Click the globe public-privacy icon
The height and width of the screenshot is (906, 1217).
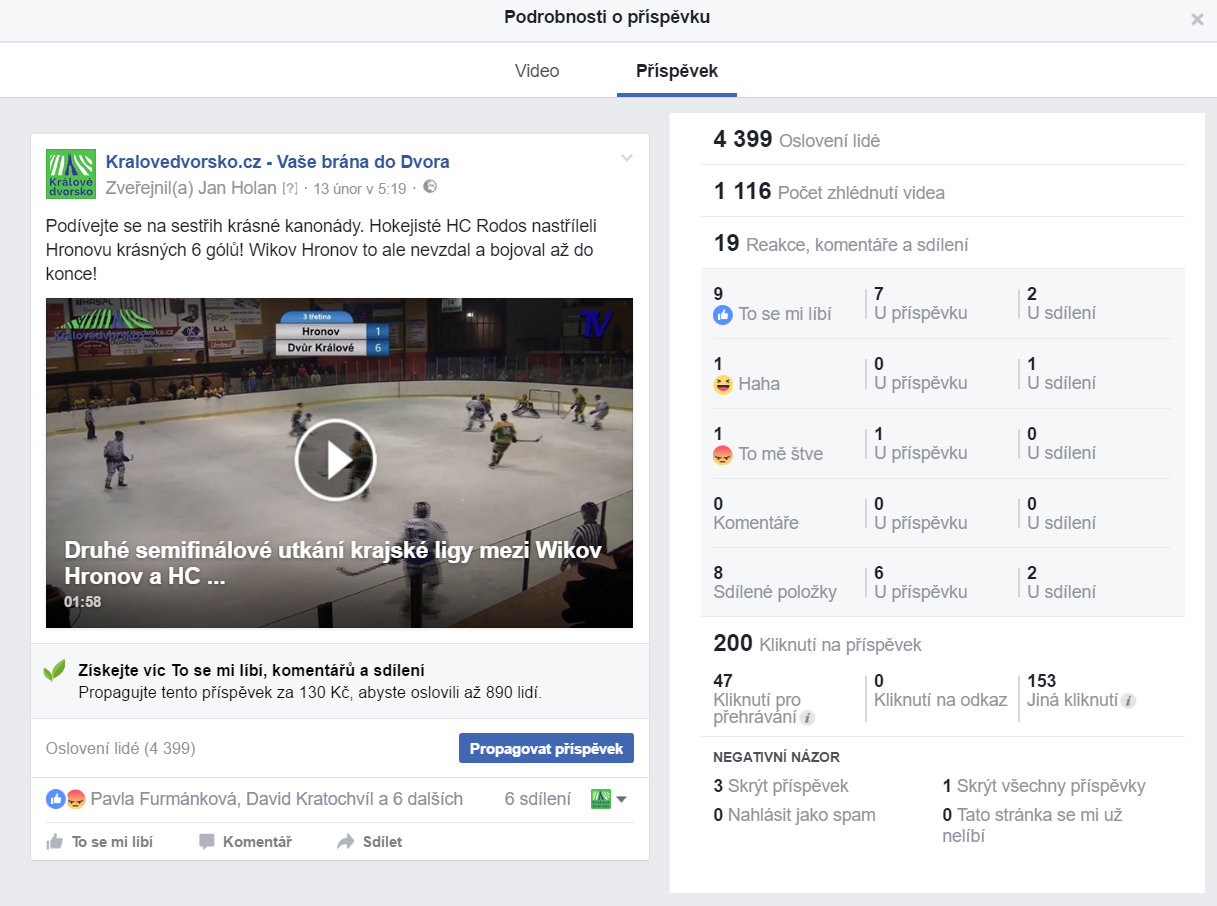[x=430, y=187]
